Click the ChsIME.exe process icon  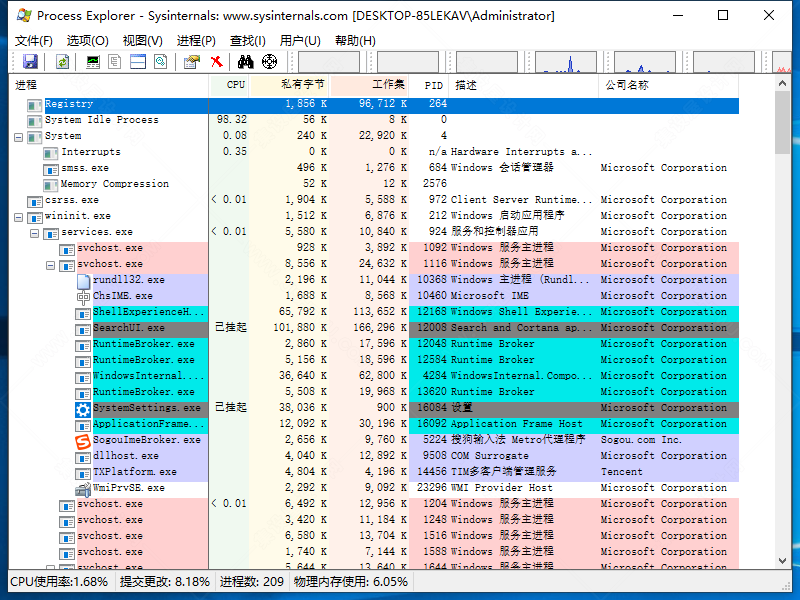tap(83, 296)
